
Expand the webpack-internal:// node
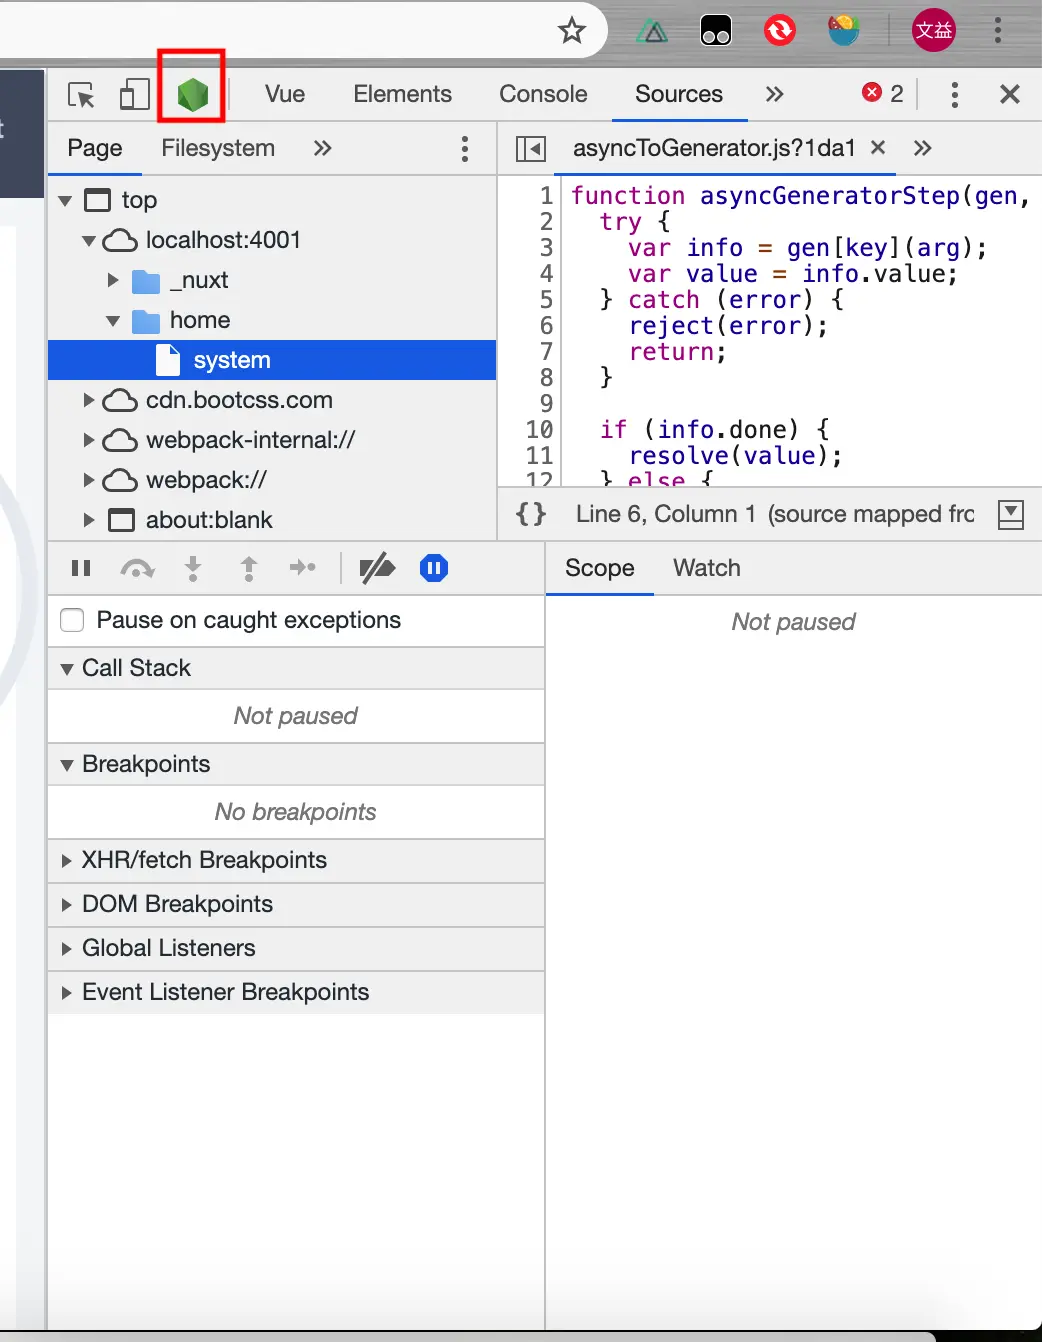tap(89, 440)
